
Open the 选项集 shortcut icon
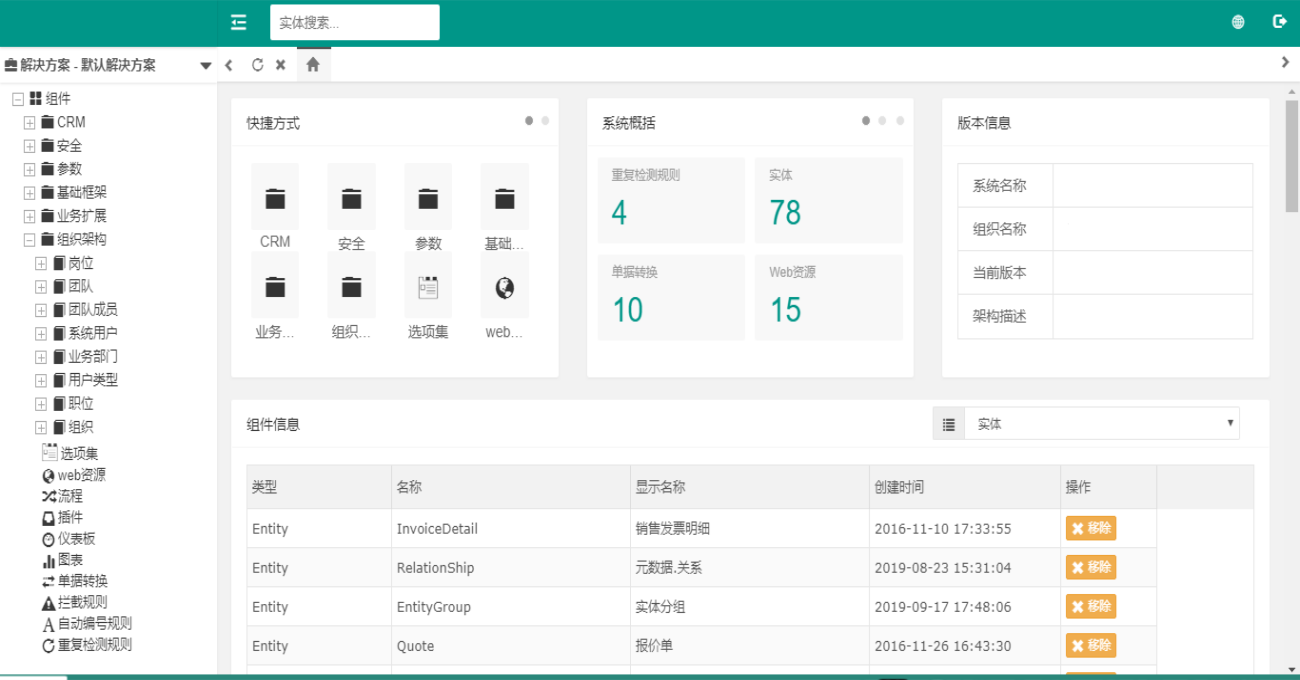coord(428,287)
